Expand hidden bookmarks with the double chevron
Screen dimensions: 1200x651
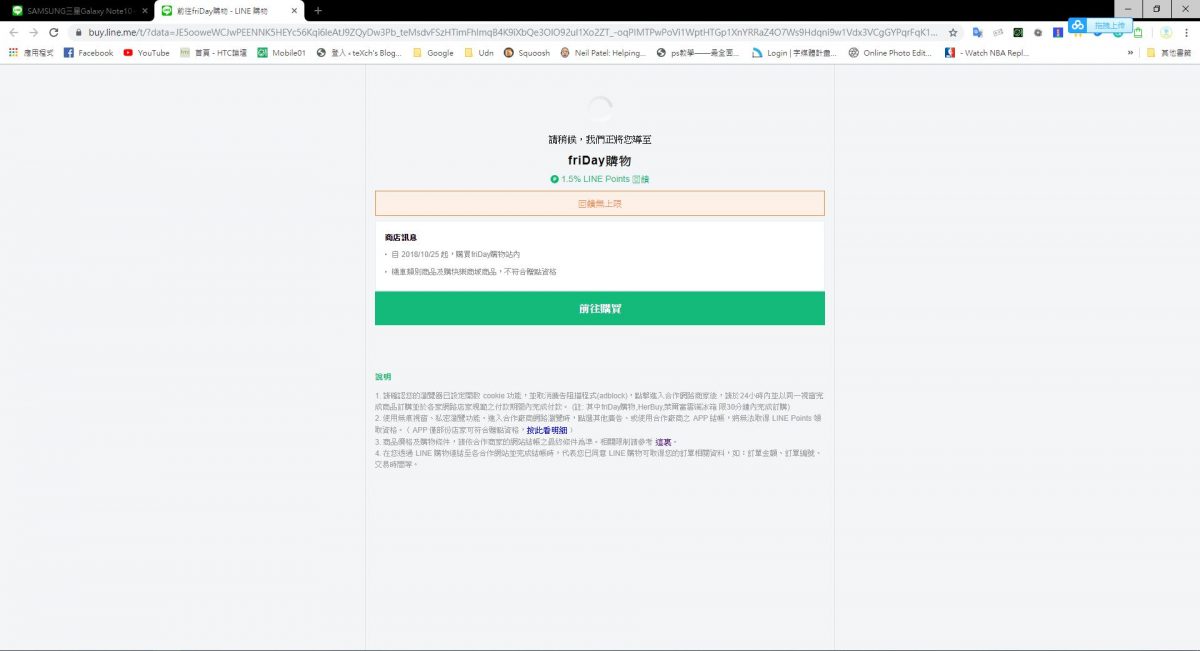[1131, 53]
